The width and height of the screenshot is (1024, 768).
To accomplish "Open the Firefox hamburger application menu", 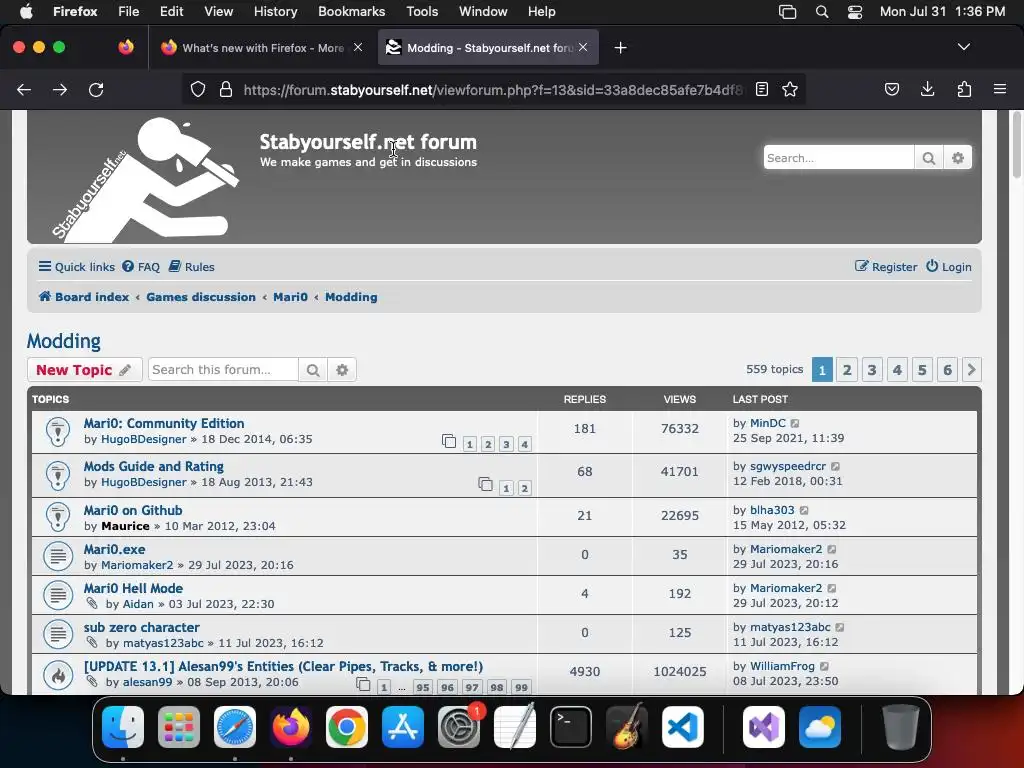I will coord(1000,89).
